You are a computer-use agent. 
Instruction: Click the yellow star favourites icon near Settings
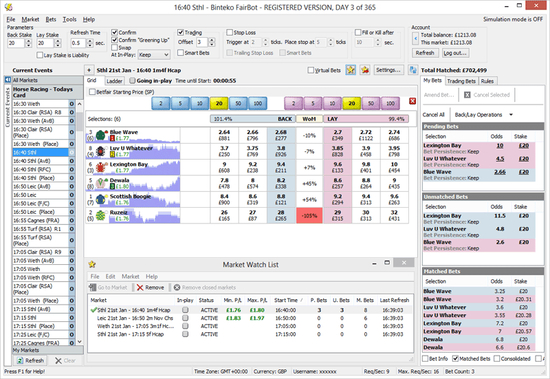pos(350,70)
